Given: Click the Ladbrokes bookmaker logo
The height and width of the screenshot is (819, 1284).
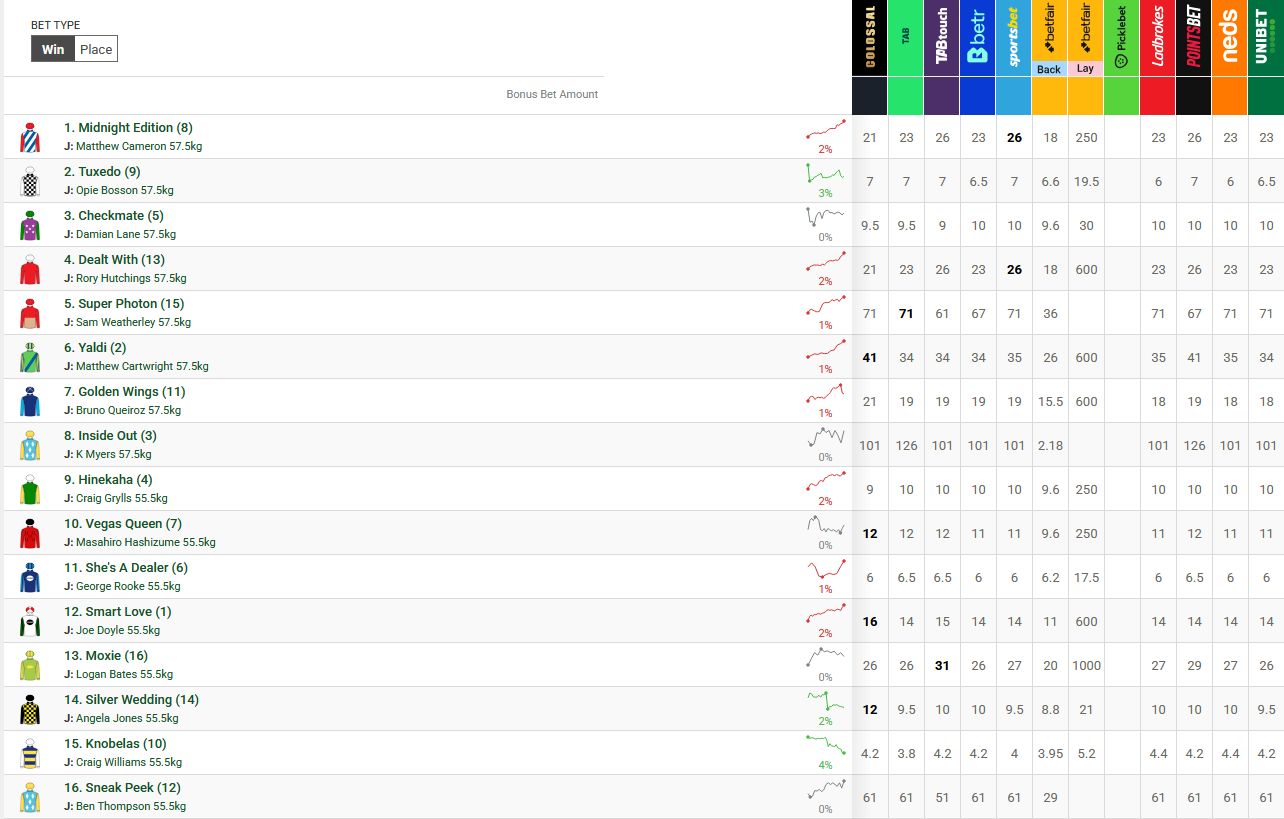Looking at the screenshot, I should [x=1157, y=38].
